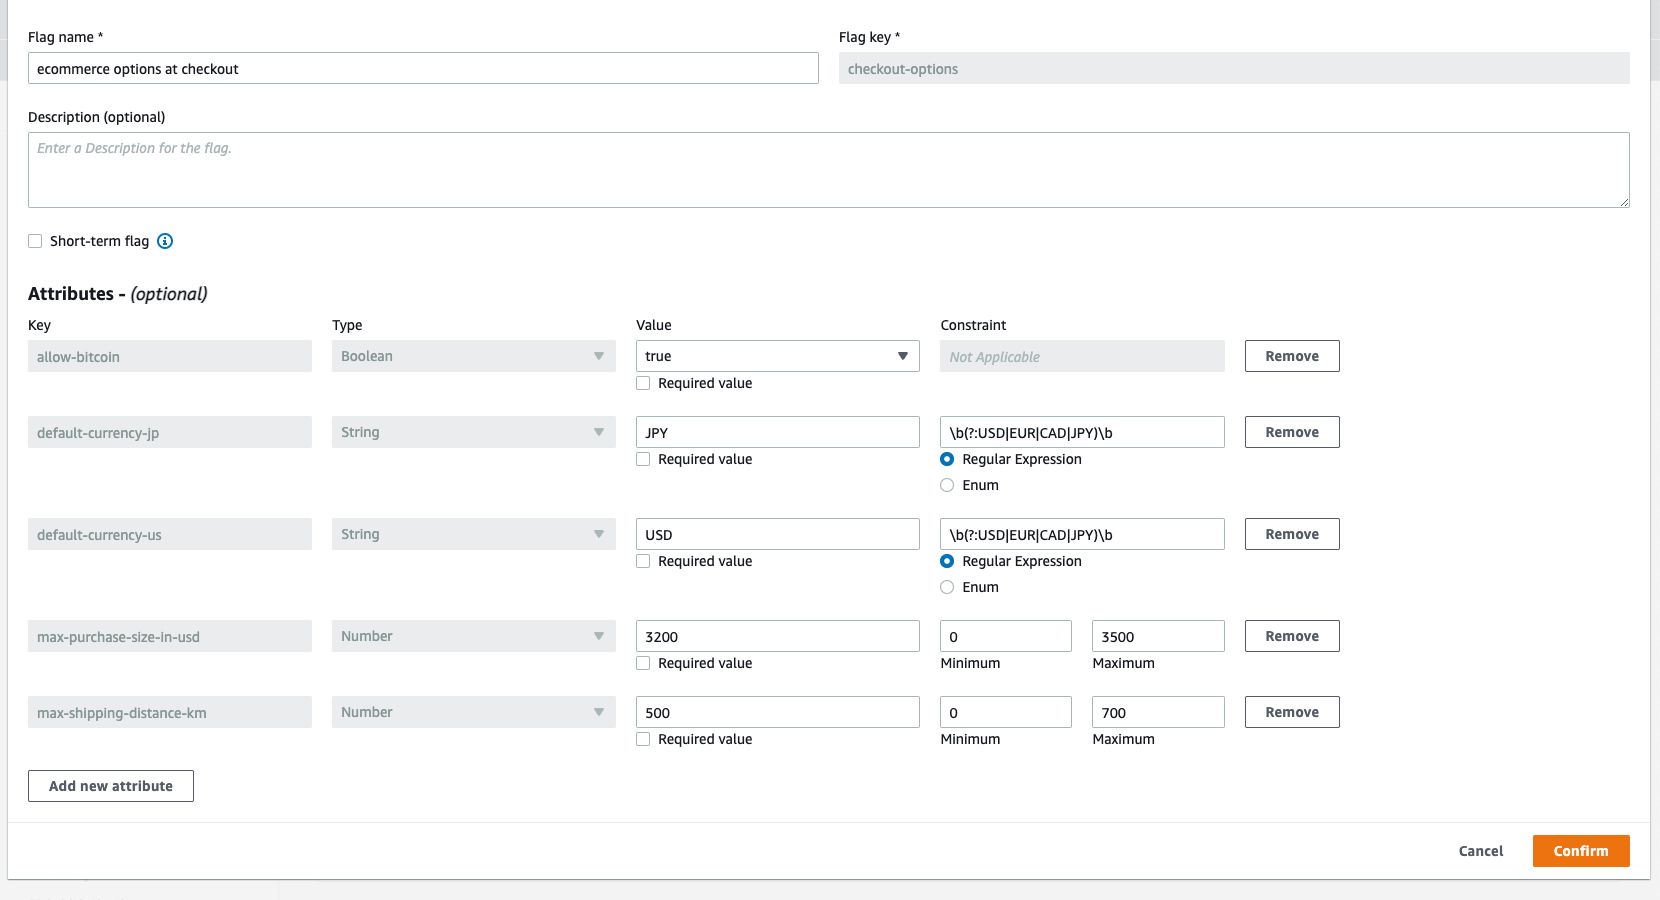
Task: Click into the Description text area
Action: [x=829, y=170]
